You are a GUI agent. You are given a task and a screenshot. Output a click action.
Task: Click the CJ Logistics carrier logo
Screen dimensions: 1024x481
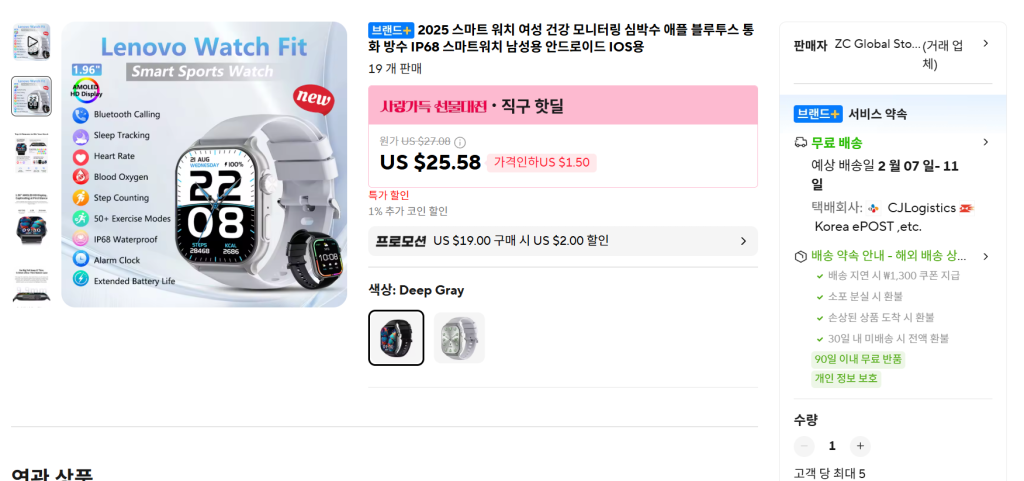click(874, 208)
